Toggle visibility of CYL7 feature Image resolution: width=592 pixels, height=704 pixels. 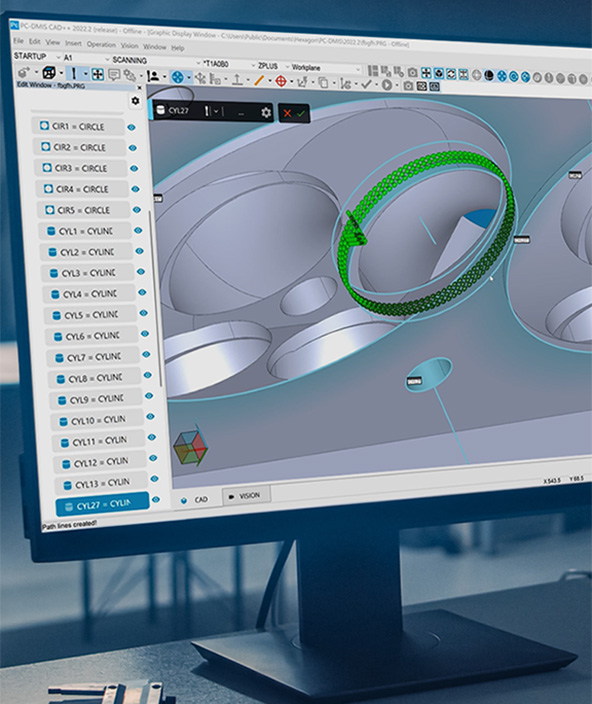(146, 354)
